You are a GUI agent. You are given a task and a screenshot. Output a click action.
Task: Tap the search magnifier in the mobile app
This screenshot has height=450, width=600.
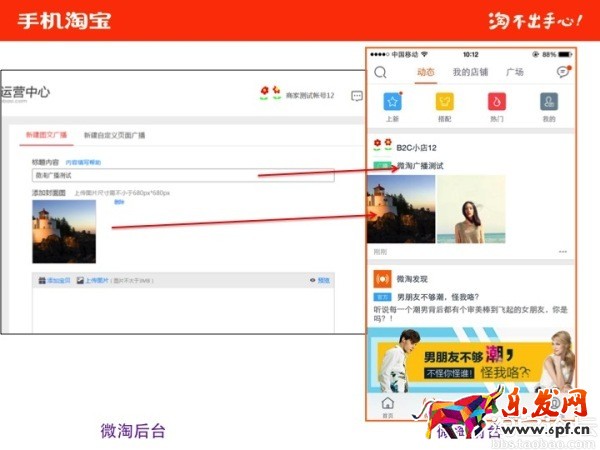point(380,72)
